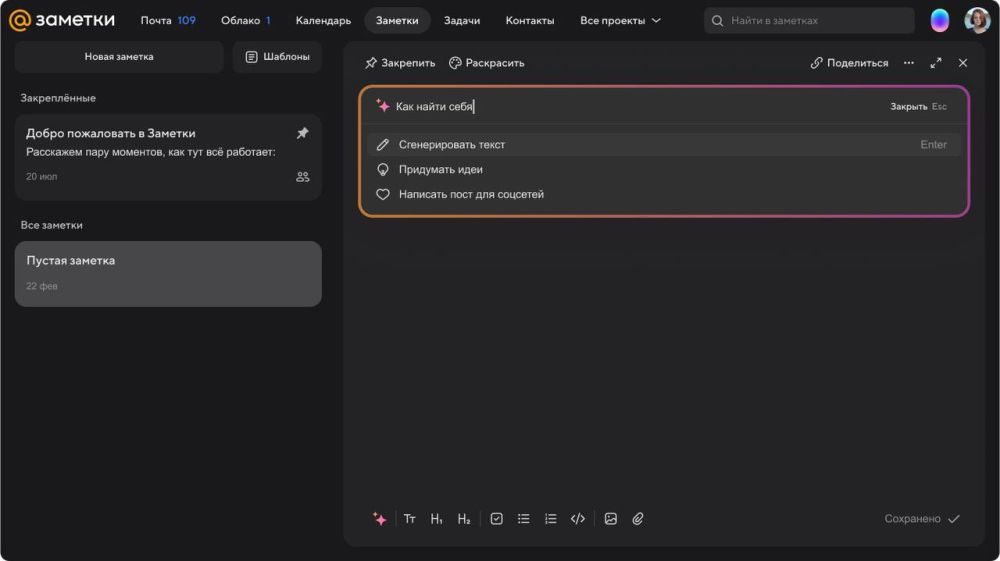Apply Heading 1 formatting
Viewport: 1000px width, 561px height.
tap(437, 519)
